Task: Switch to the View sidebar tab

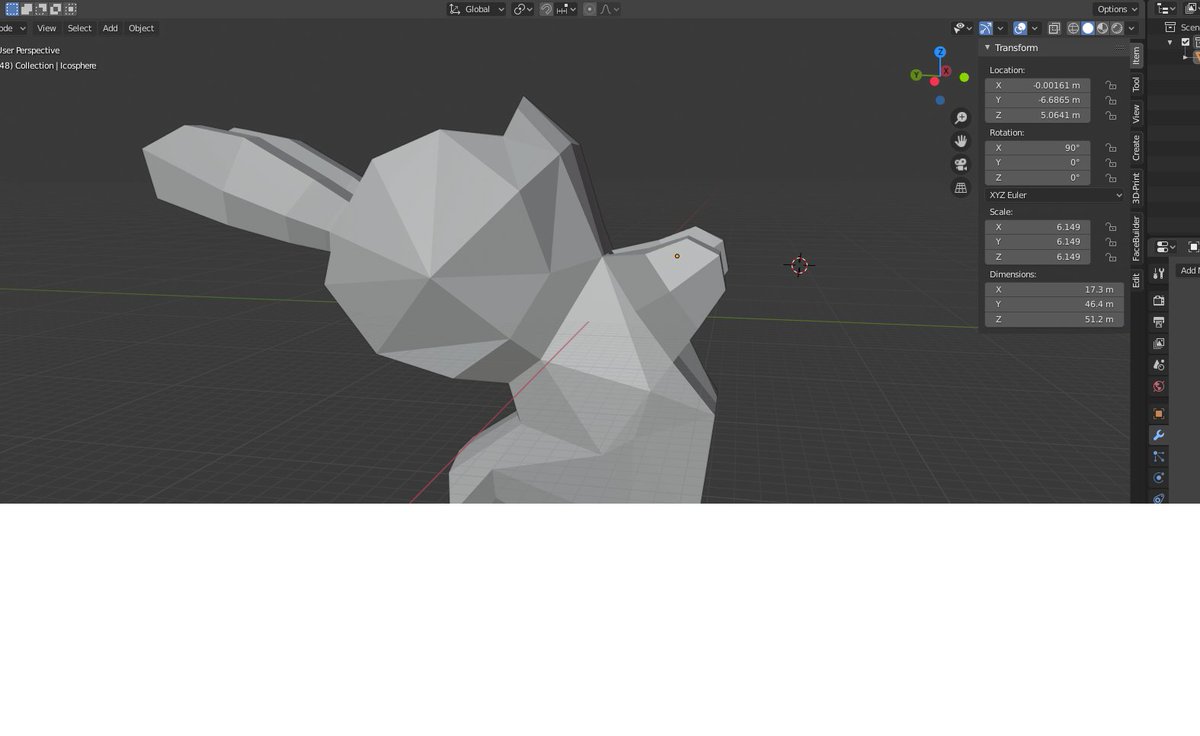Action: 1136,114
